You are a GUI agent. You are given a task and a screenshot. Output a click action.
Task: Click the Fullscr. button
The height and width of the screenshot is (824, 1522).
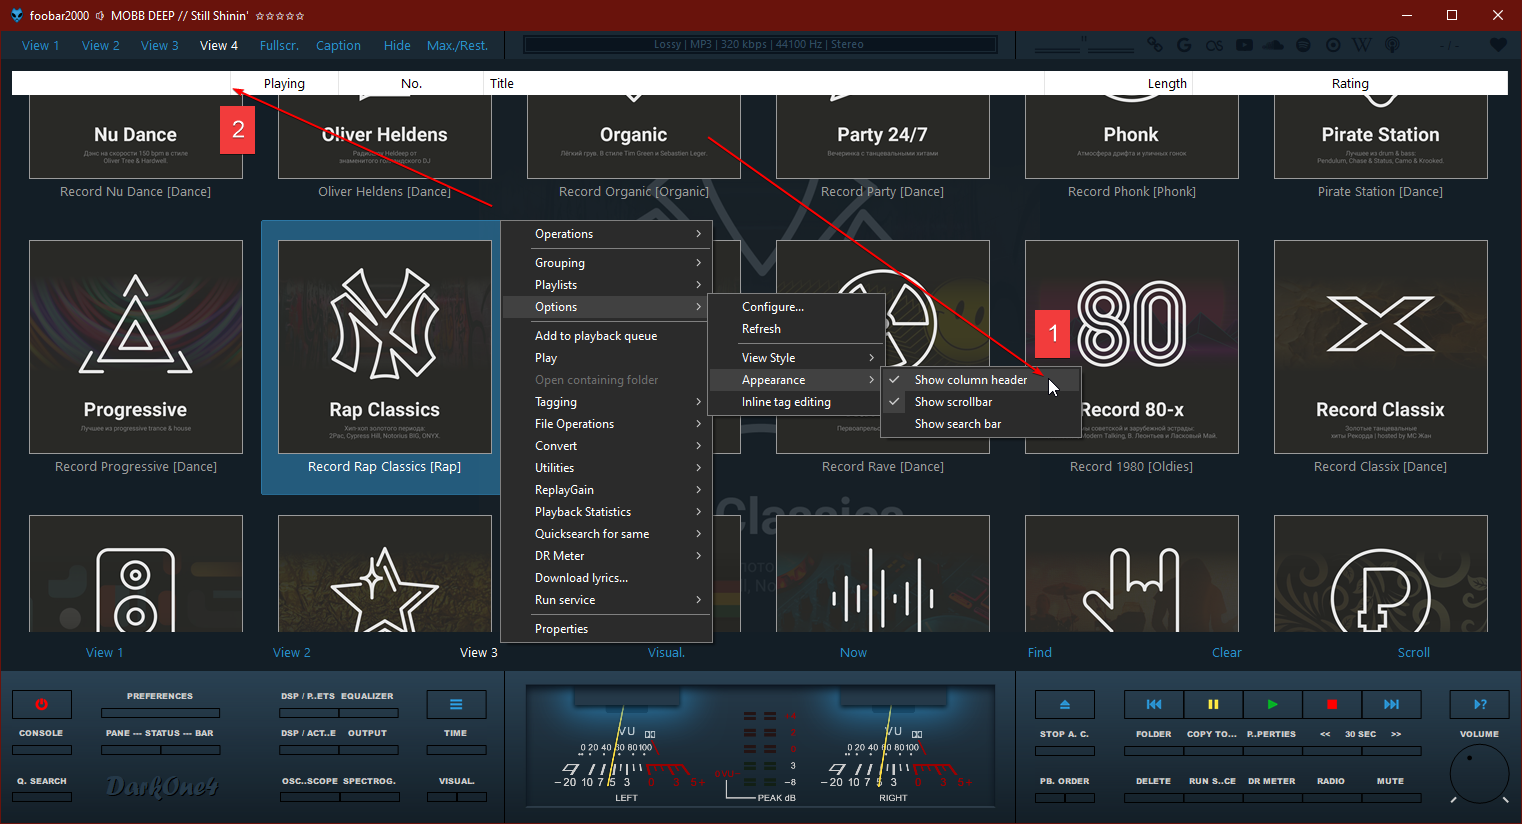click(x=279, y=45)
